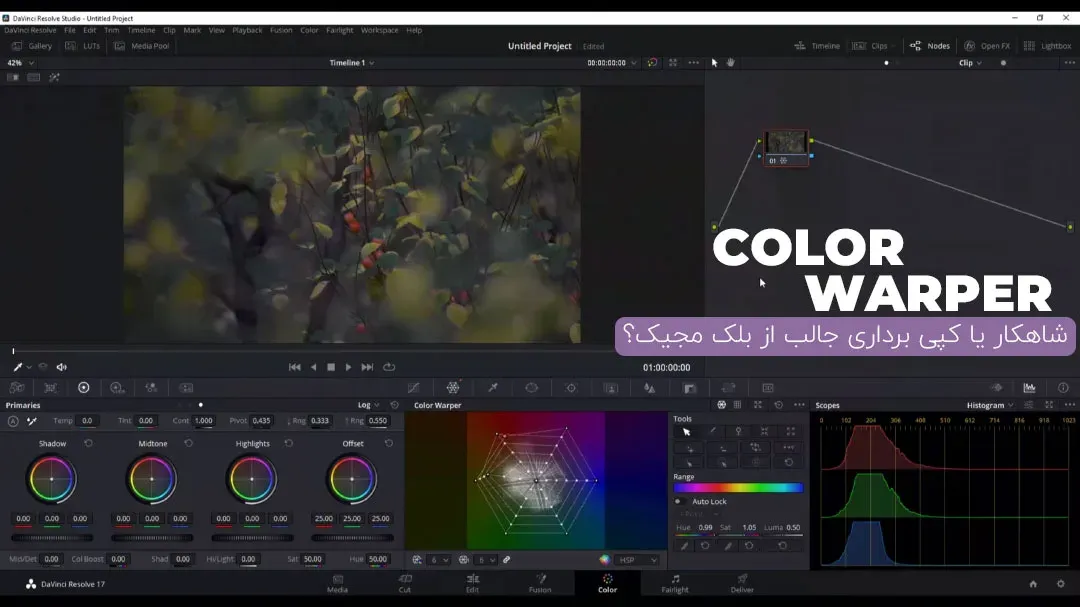Open the LUTs browser
Screen dimensions: 1080x607
pyautogui.click(x=83, y=46)
